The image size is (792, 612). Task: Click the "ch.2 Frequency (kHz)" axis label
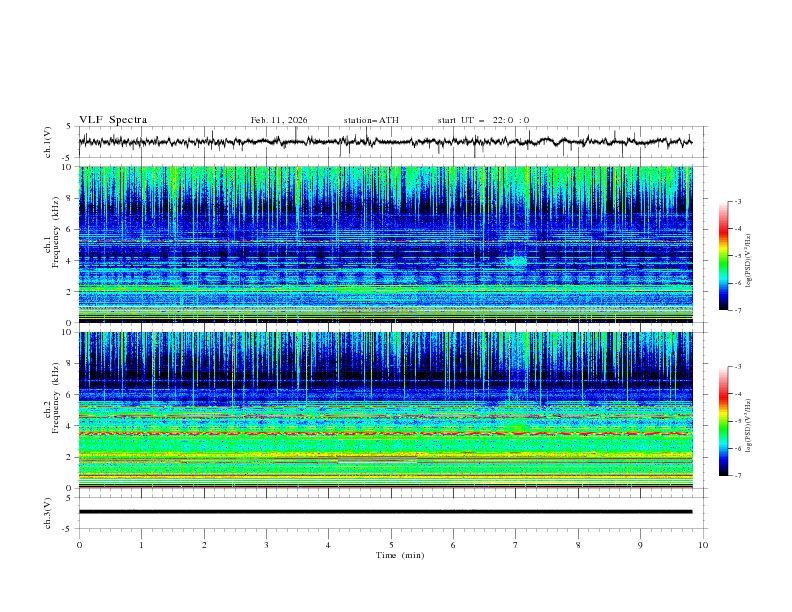click(x=52, y=398)
